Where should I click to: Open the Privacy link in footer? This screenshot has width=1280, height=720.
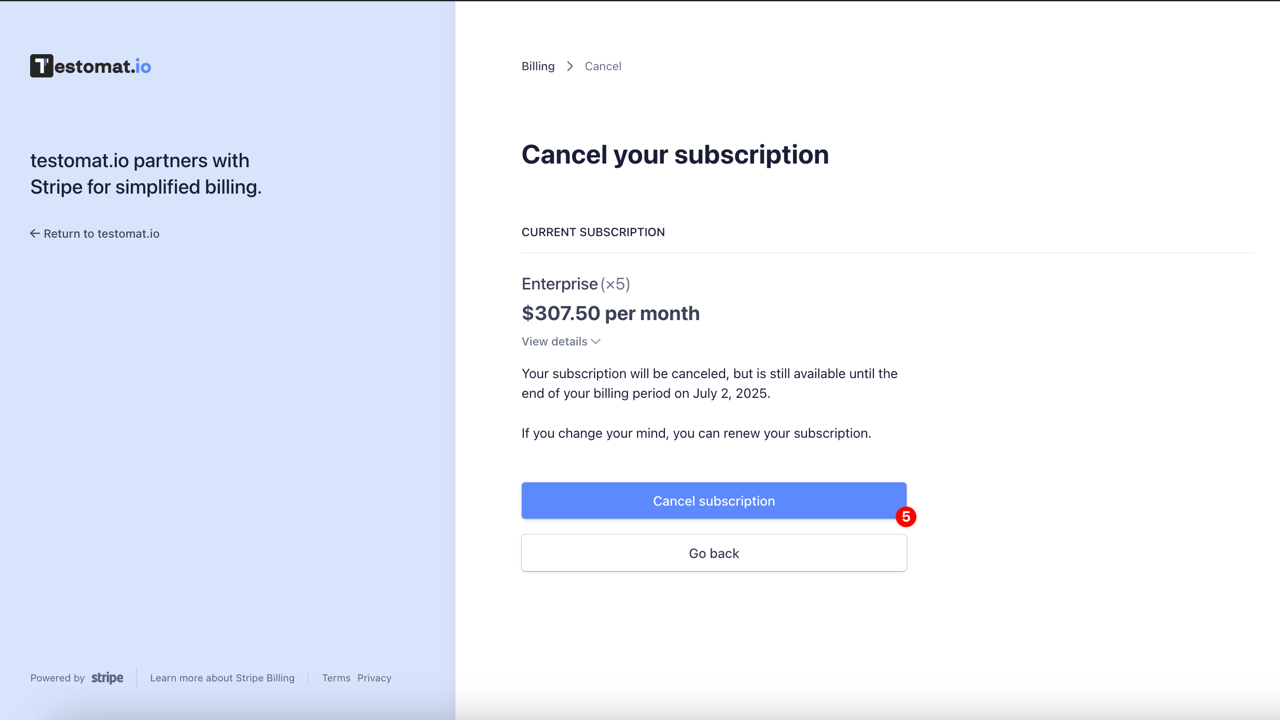point(373,677)
